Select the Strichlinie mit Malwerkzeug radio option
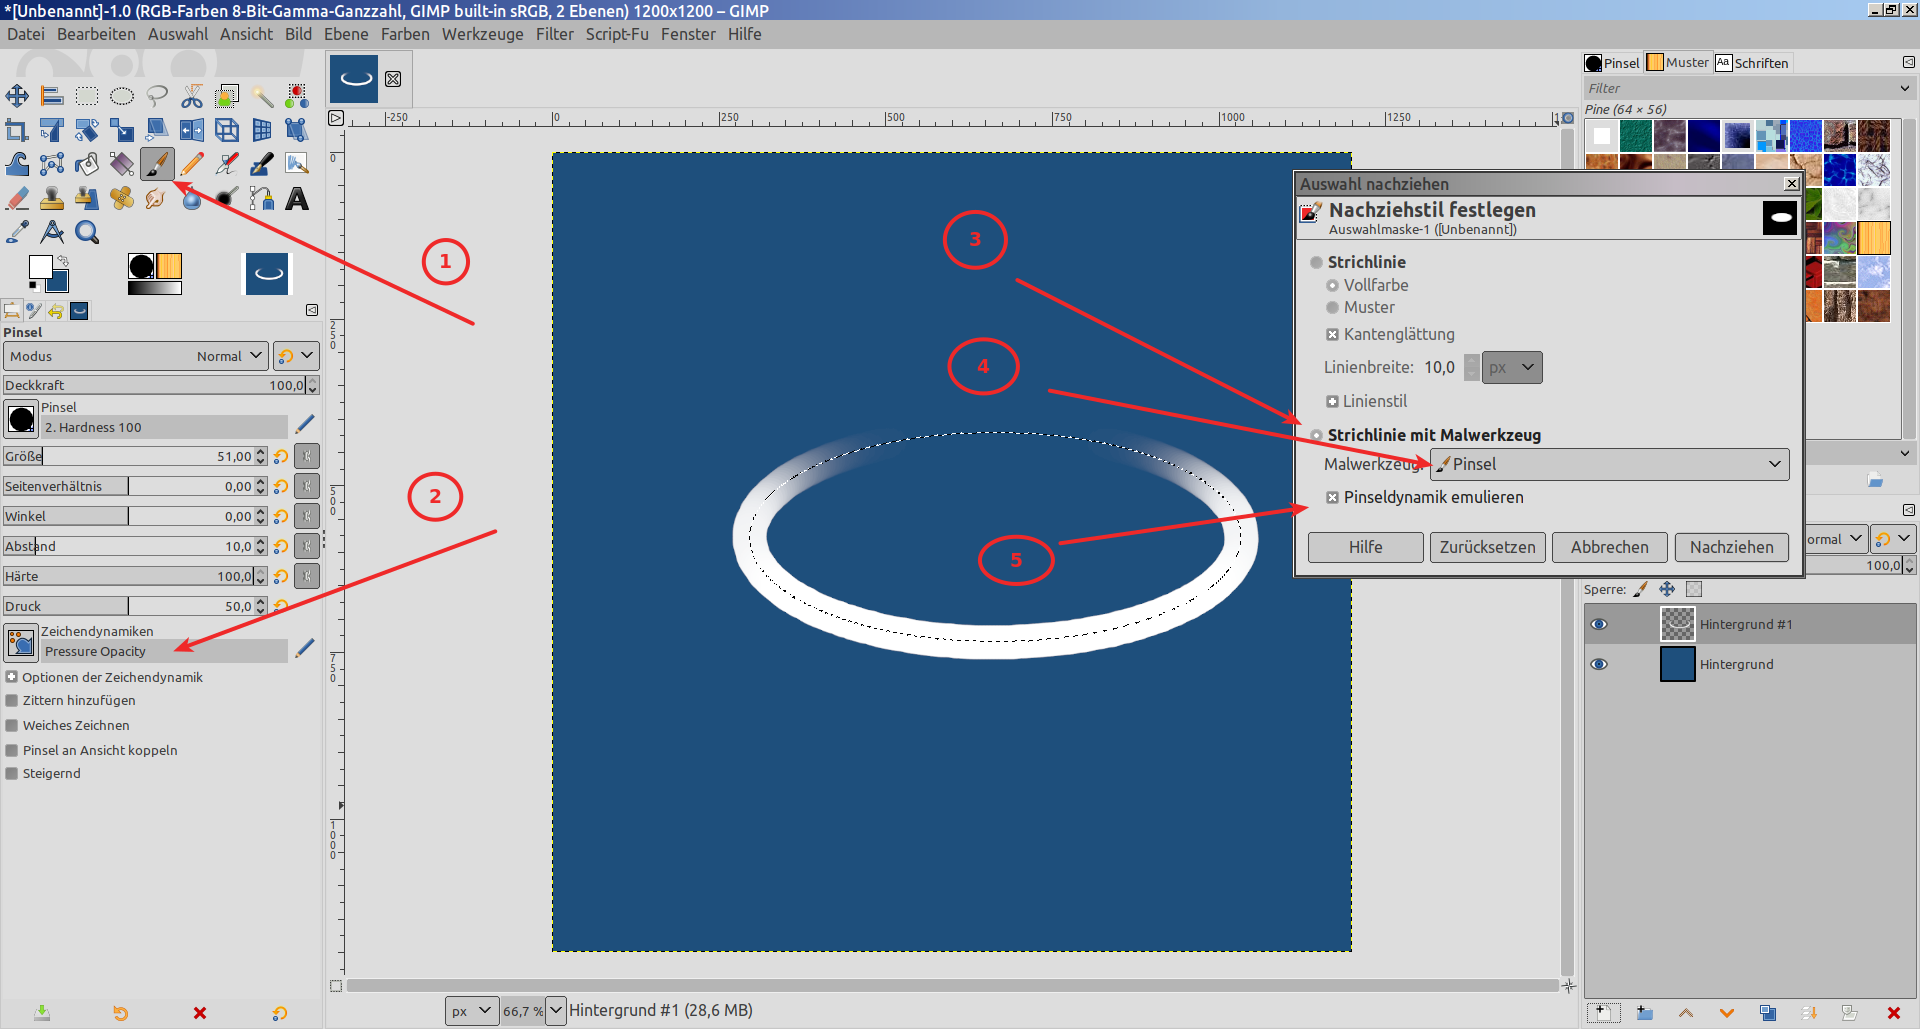Viewport: 1920px width, 1029px height. [1317, 435]
